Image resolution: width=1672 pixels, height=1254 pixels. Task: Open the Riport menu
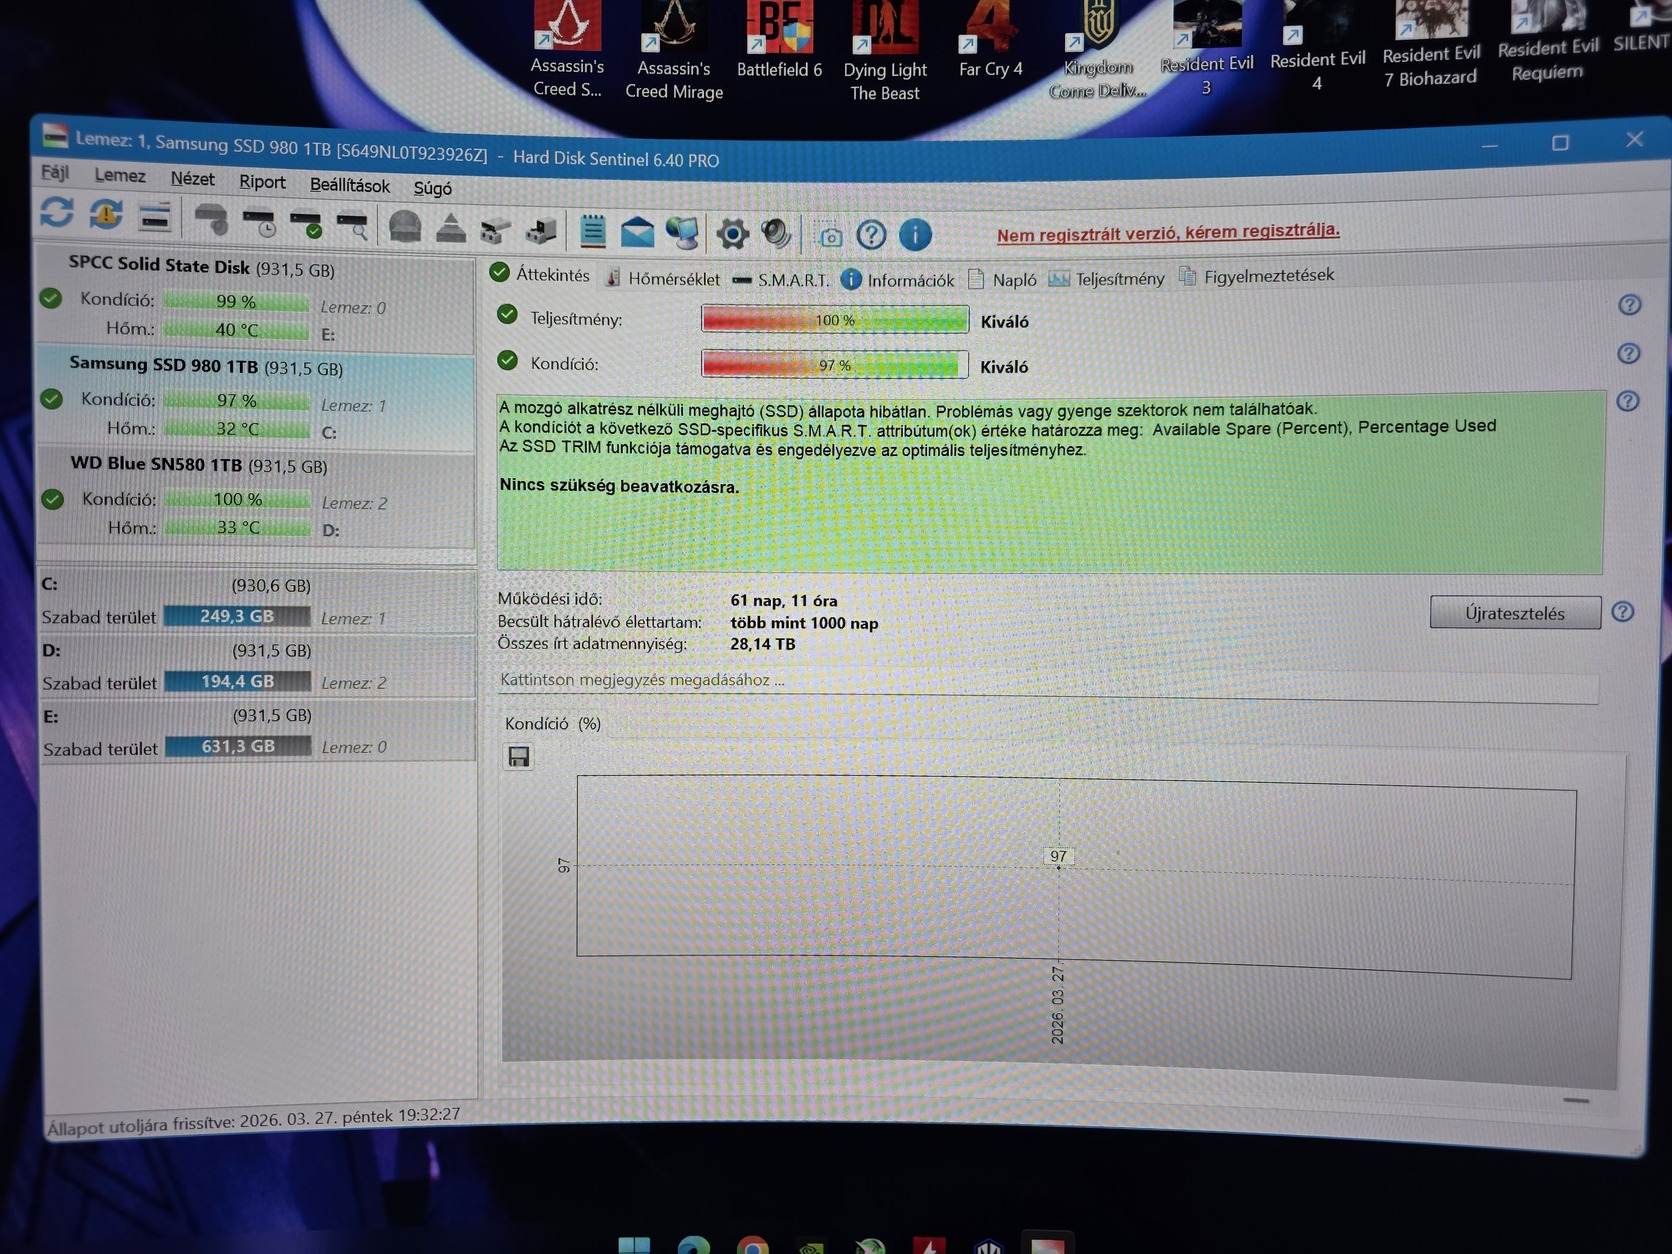(x=262, y=181)
